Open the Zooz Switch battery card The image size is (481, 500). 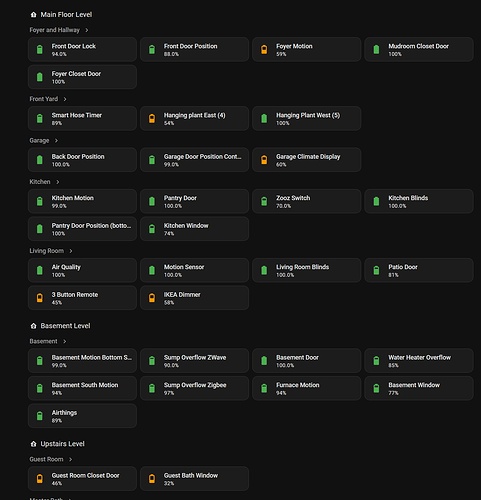pos(307,201)
